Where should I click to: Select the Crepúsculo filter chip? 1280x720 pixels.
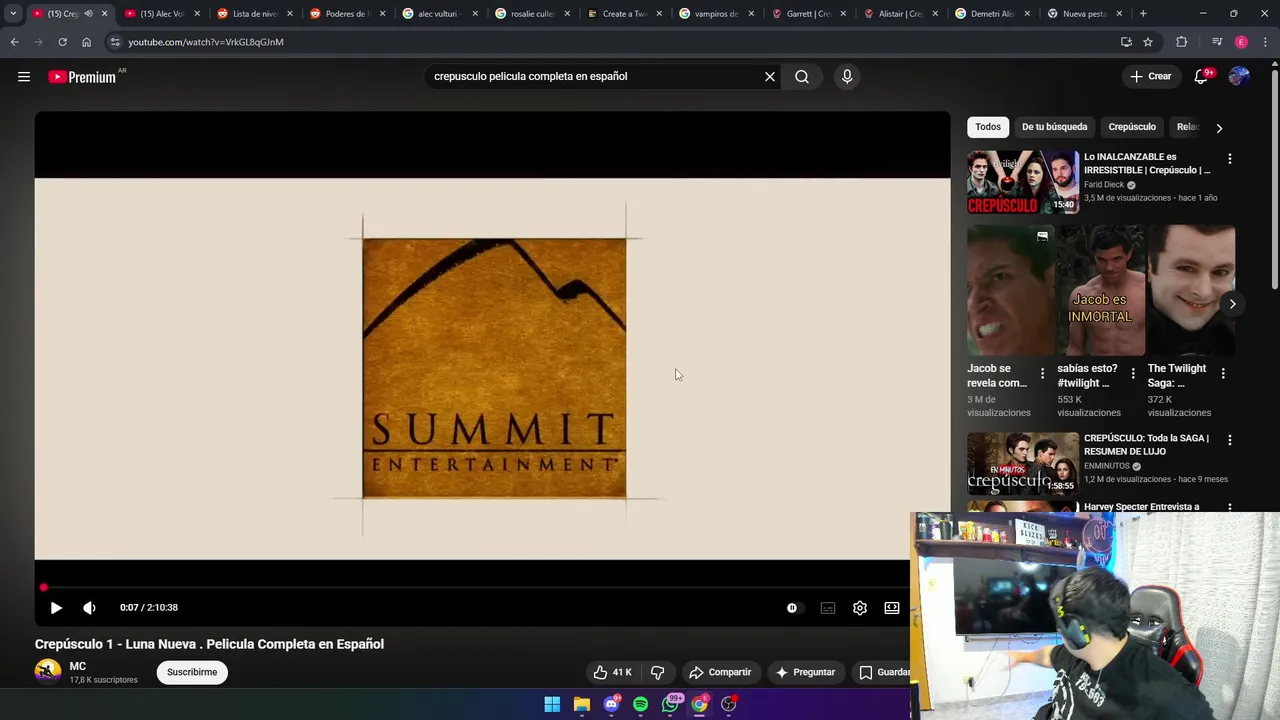click(1132, 127)
